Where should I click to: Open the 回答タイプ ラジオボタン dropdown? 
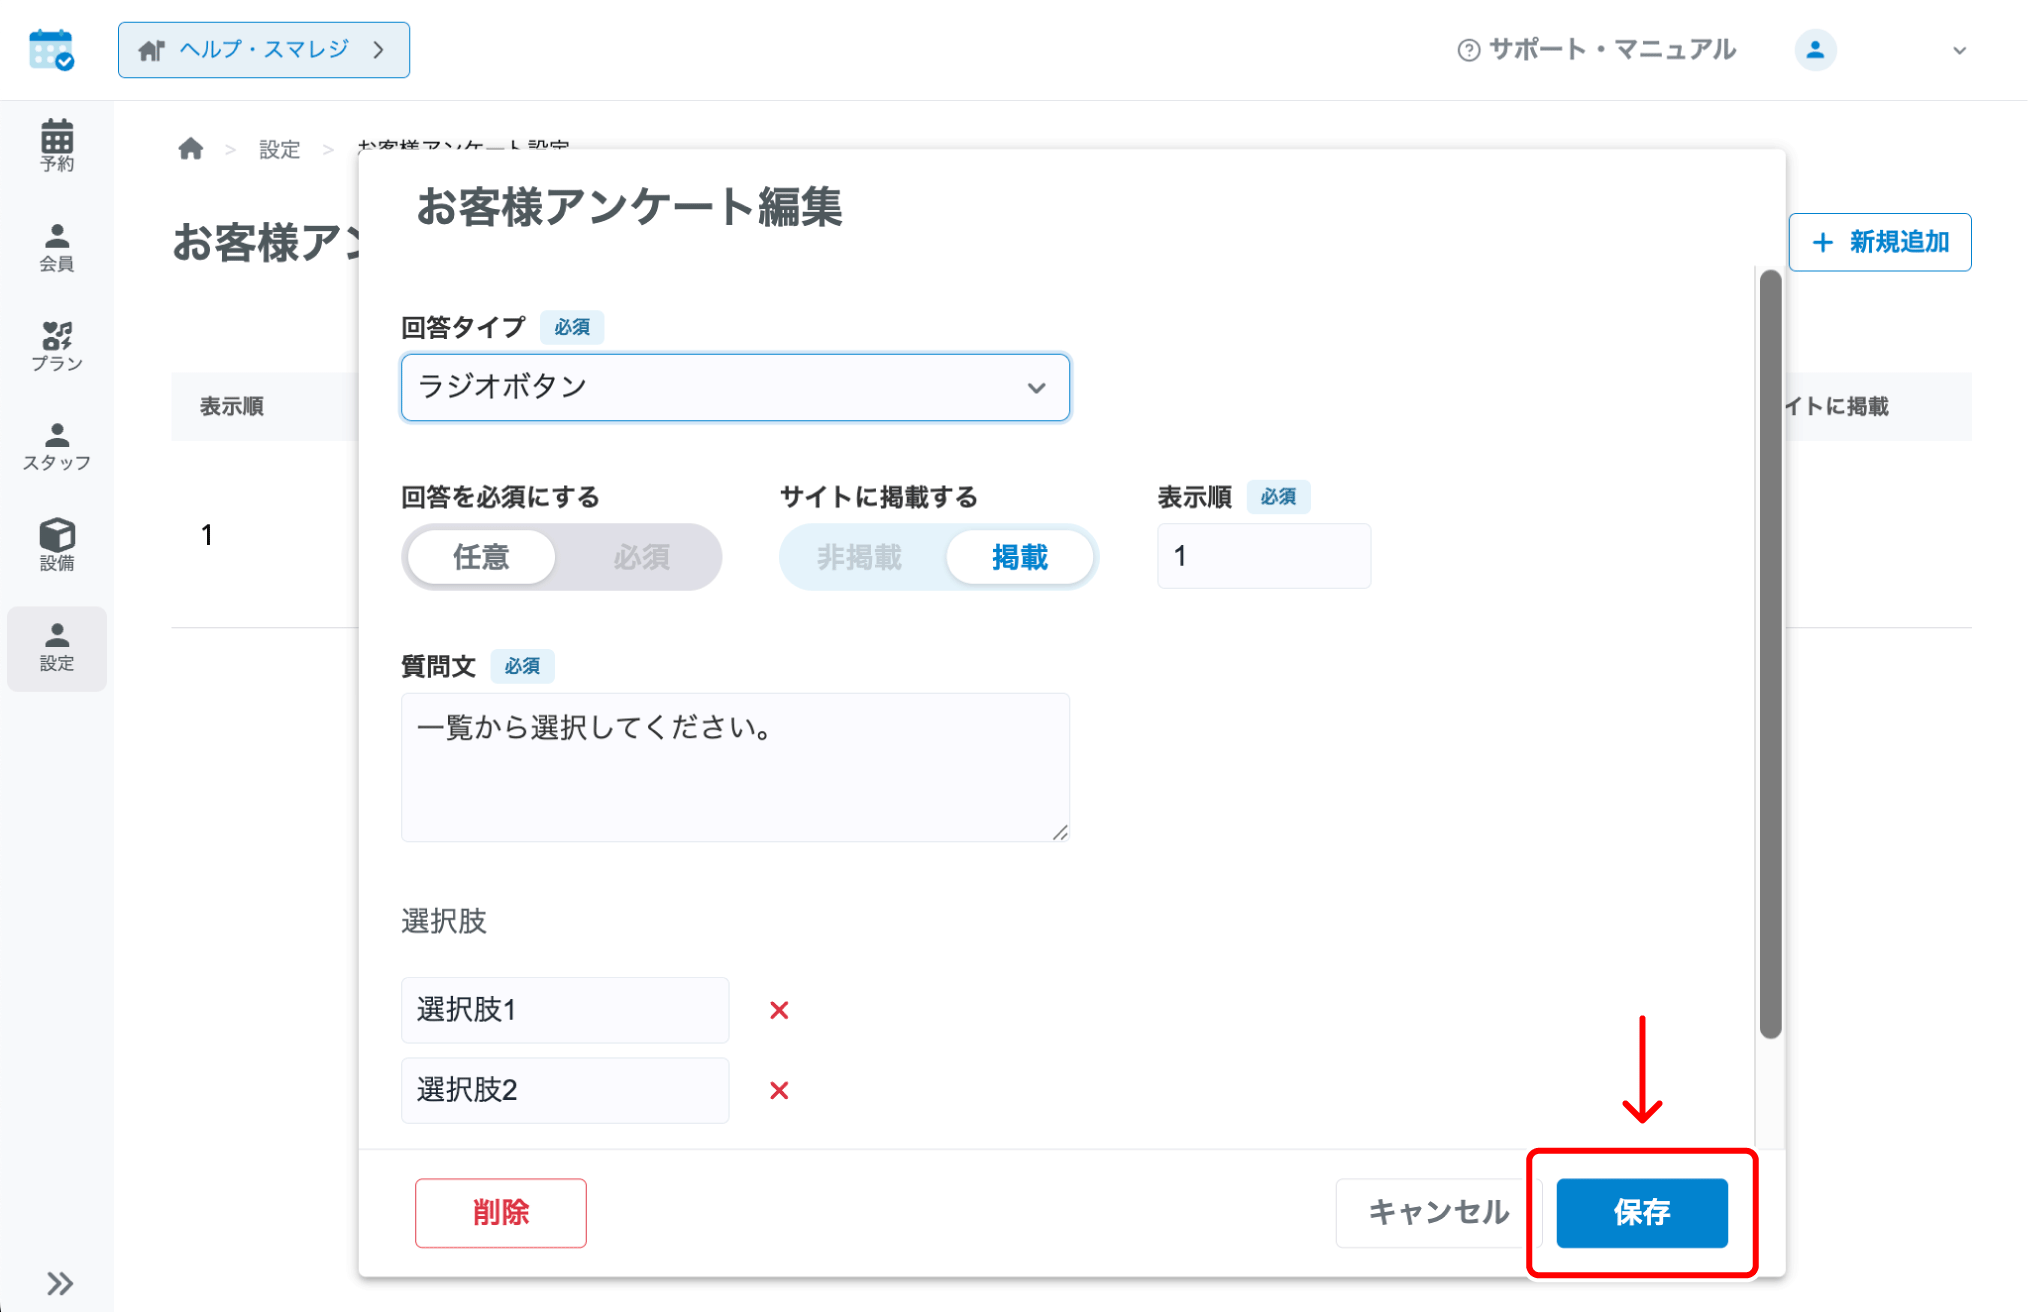click(735, 387)
